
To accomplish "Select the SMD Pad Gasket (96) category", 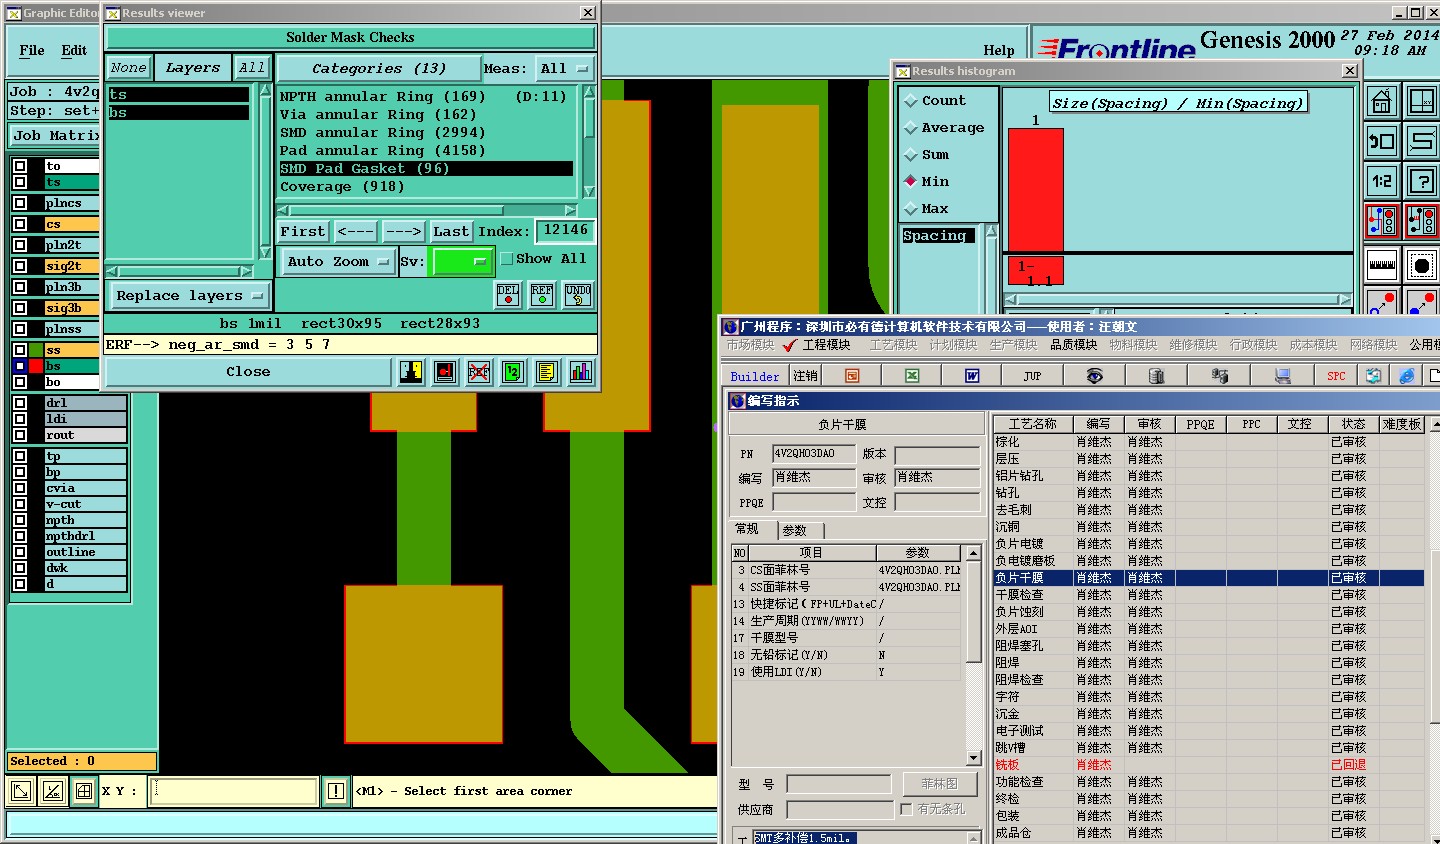I will point(426,169).
